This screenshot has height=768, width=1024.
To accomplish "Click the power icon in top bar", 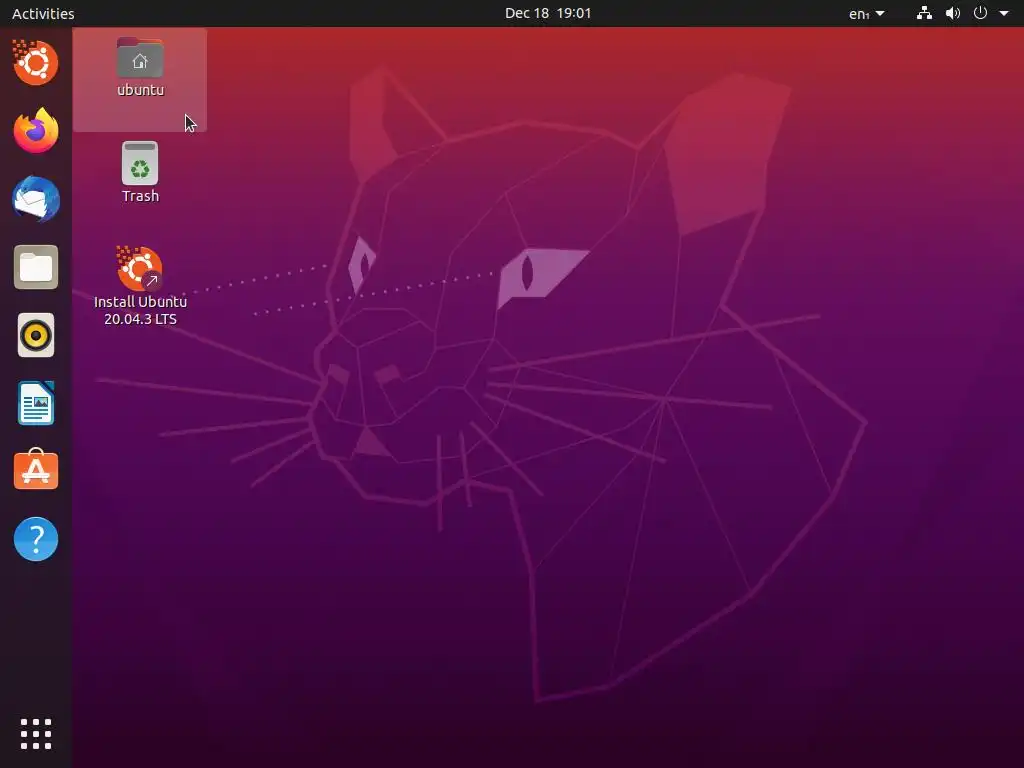I will point(980,13).
